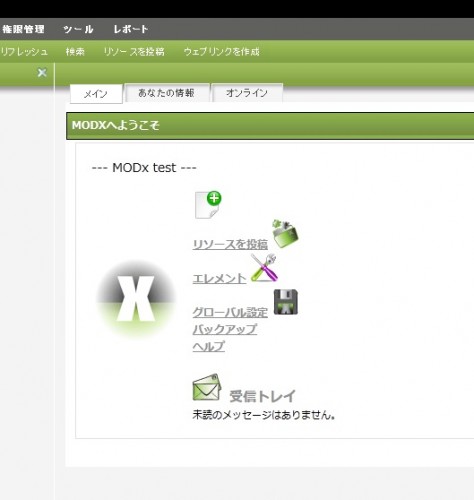Click the 未読のメッセージはありません message text
This screenshot has height=500, width=474.
click(x=264, y=415)
